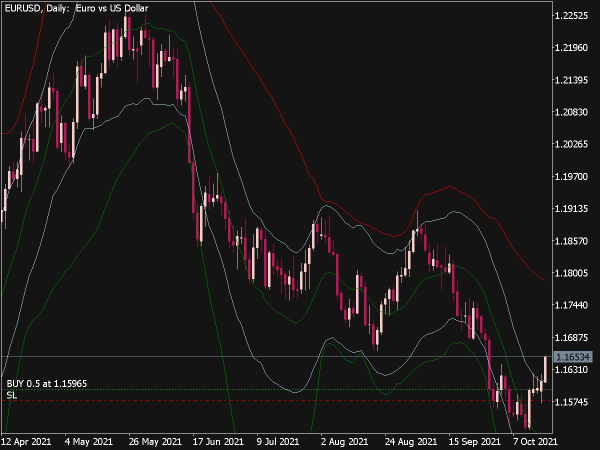Click the 1.18005 price scale label
Image resolution: width=600 pixels, height=450 pixels.
coord(571,273)
